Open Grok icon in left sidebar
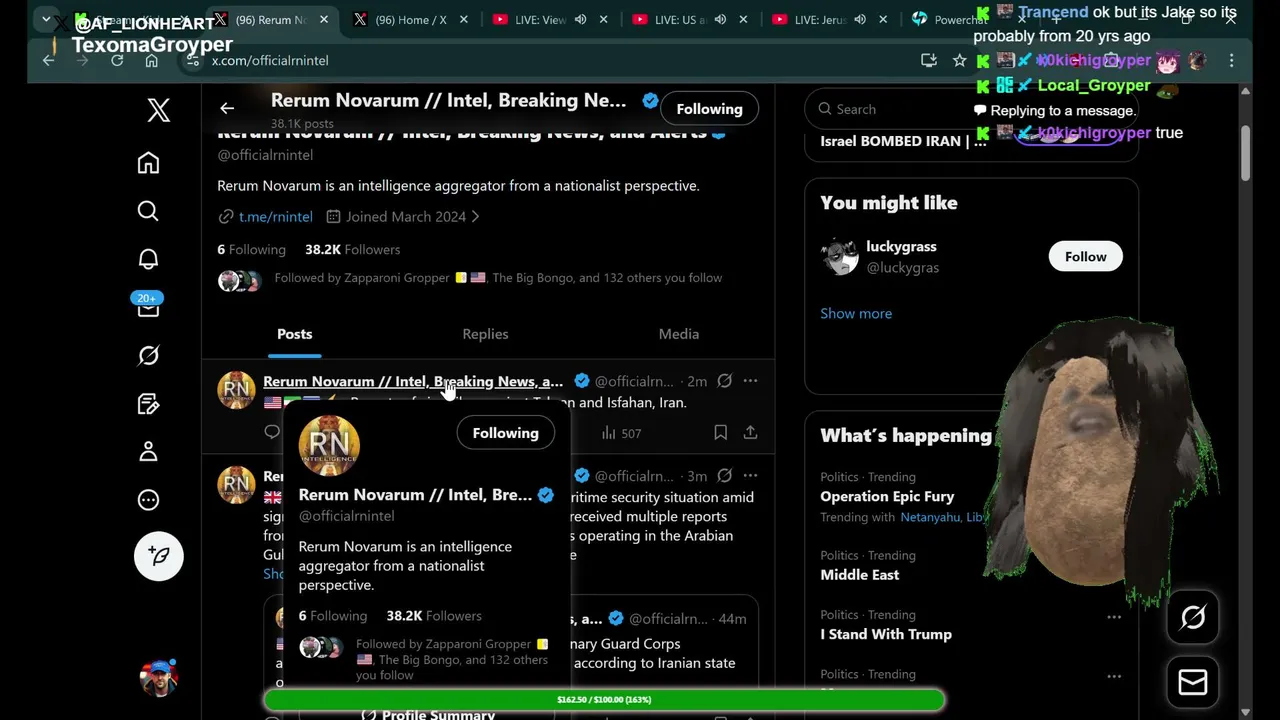Screen dimensions: 1280x720 tap(148, 355)
